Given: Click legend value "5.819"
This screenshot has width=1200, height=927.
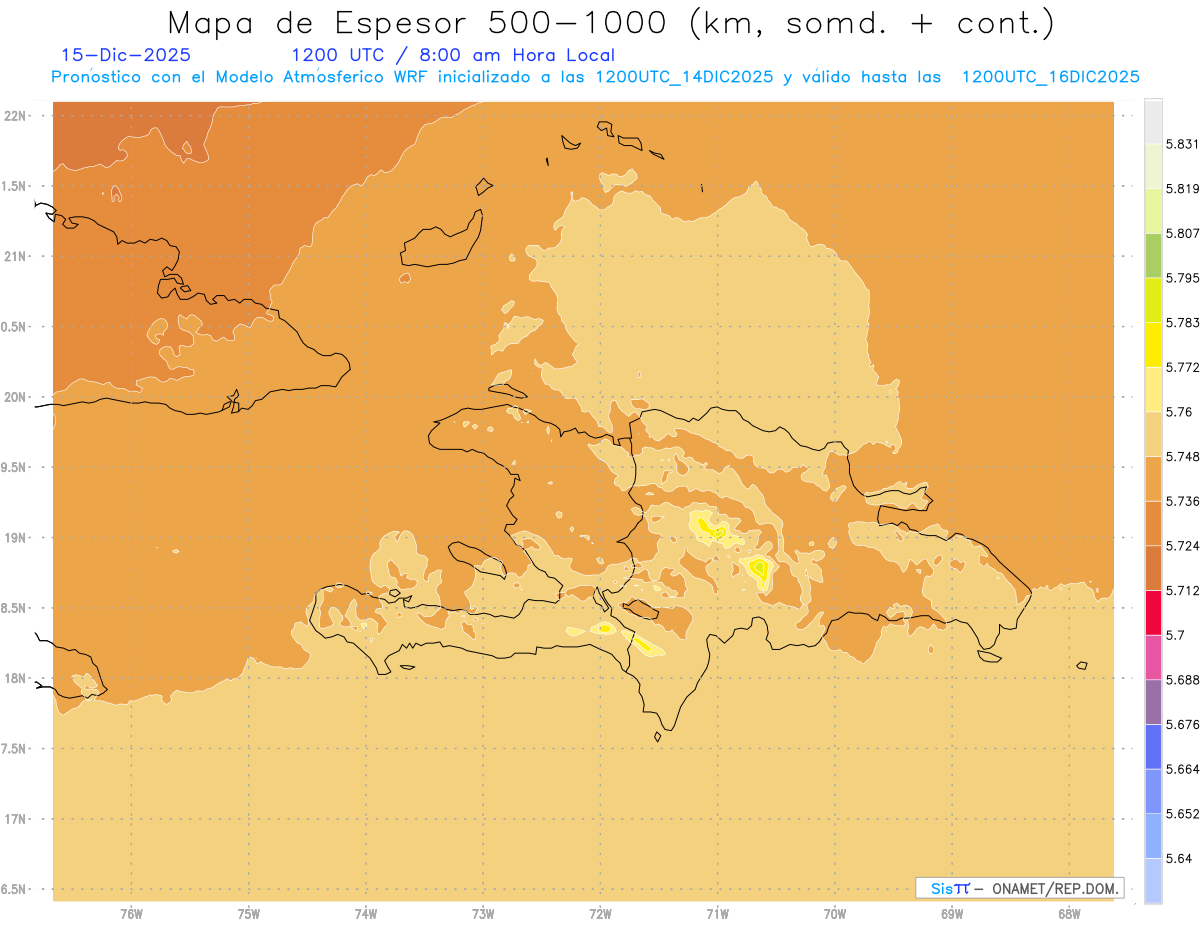Looking at the screenshot, I should (x=1183, y=189).
